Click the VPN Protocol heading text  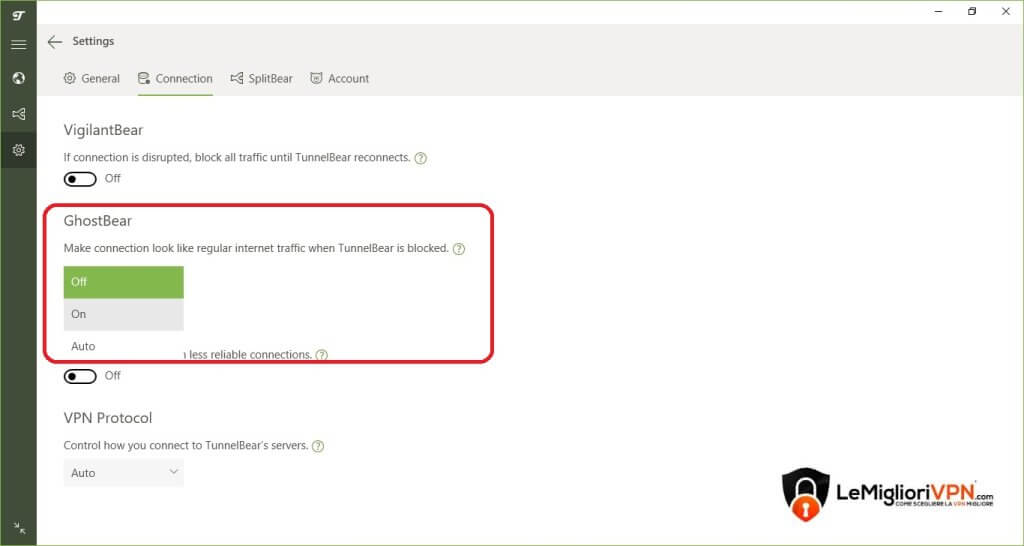pyautogui.click(x=108, y=418)
